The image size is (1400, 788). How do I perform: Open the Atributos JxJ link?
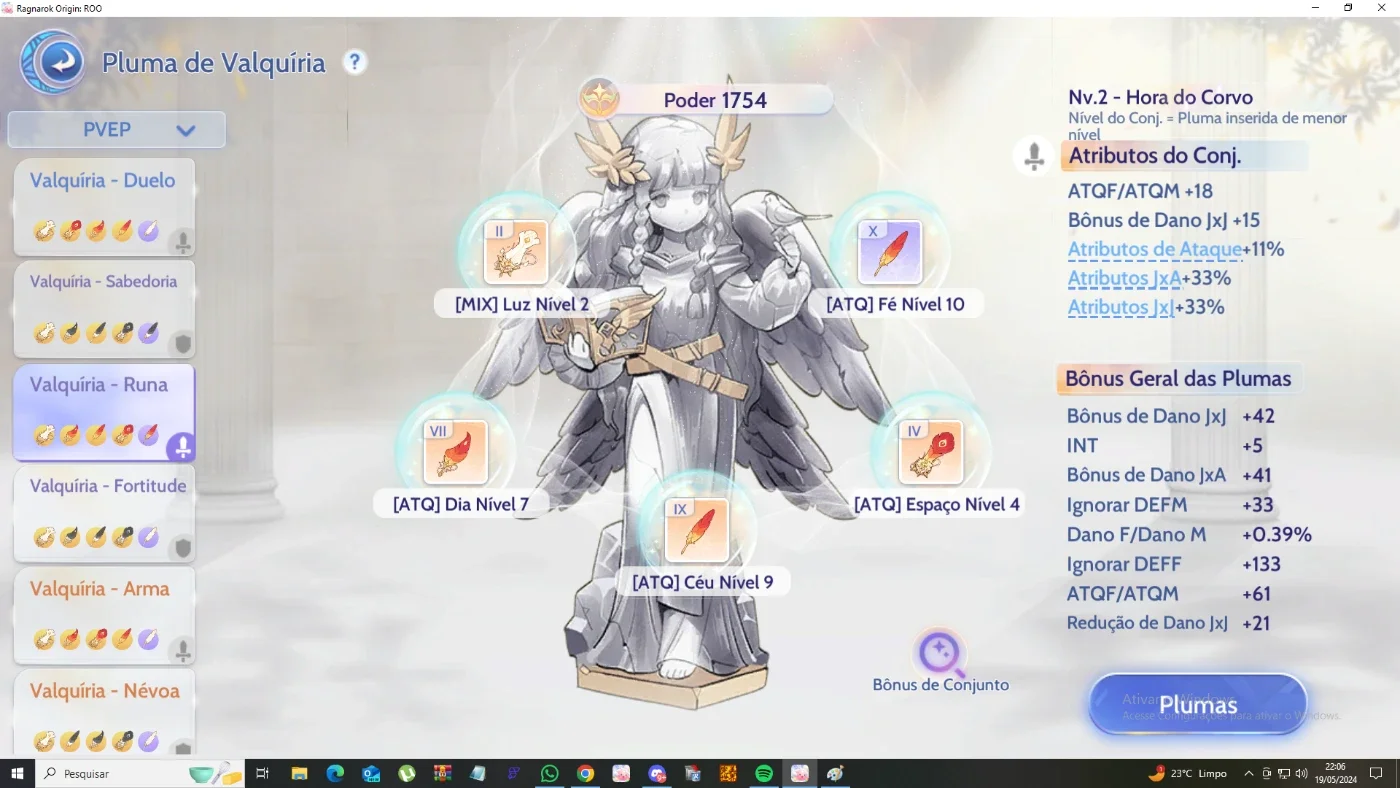tap(1121, 307)
